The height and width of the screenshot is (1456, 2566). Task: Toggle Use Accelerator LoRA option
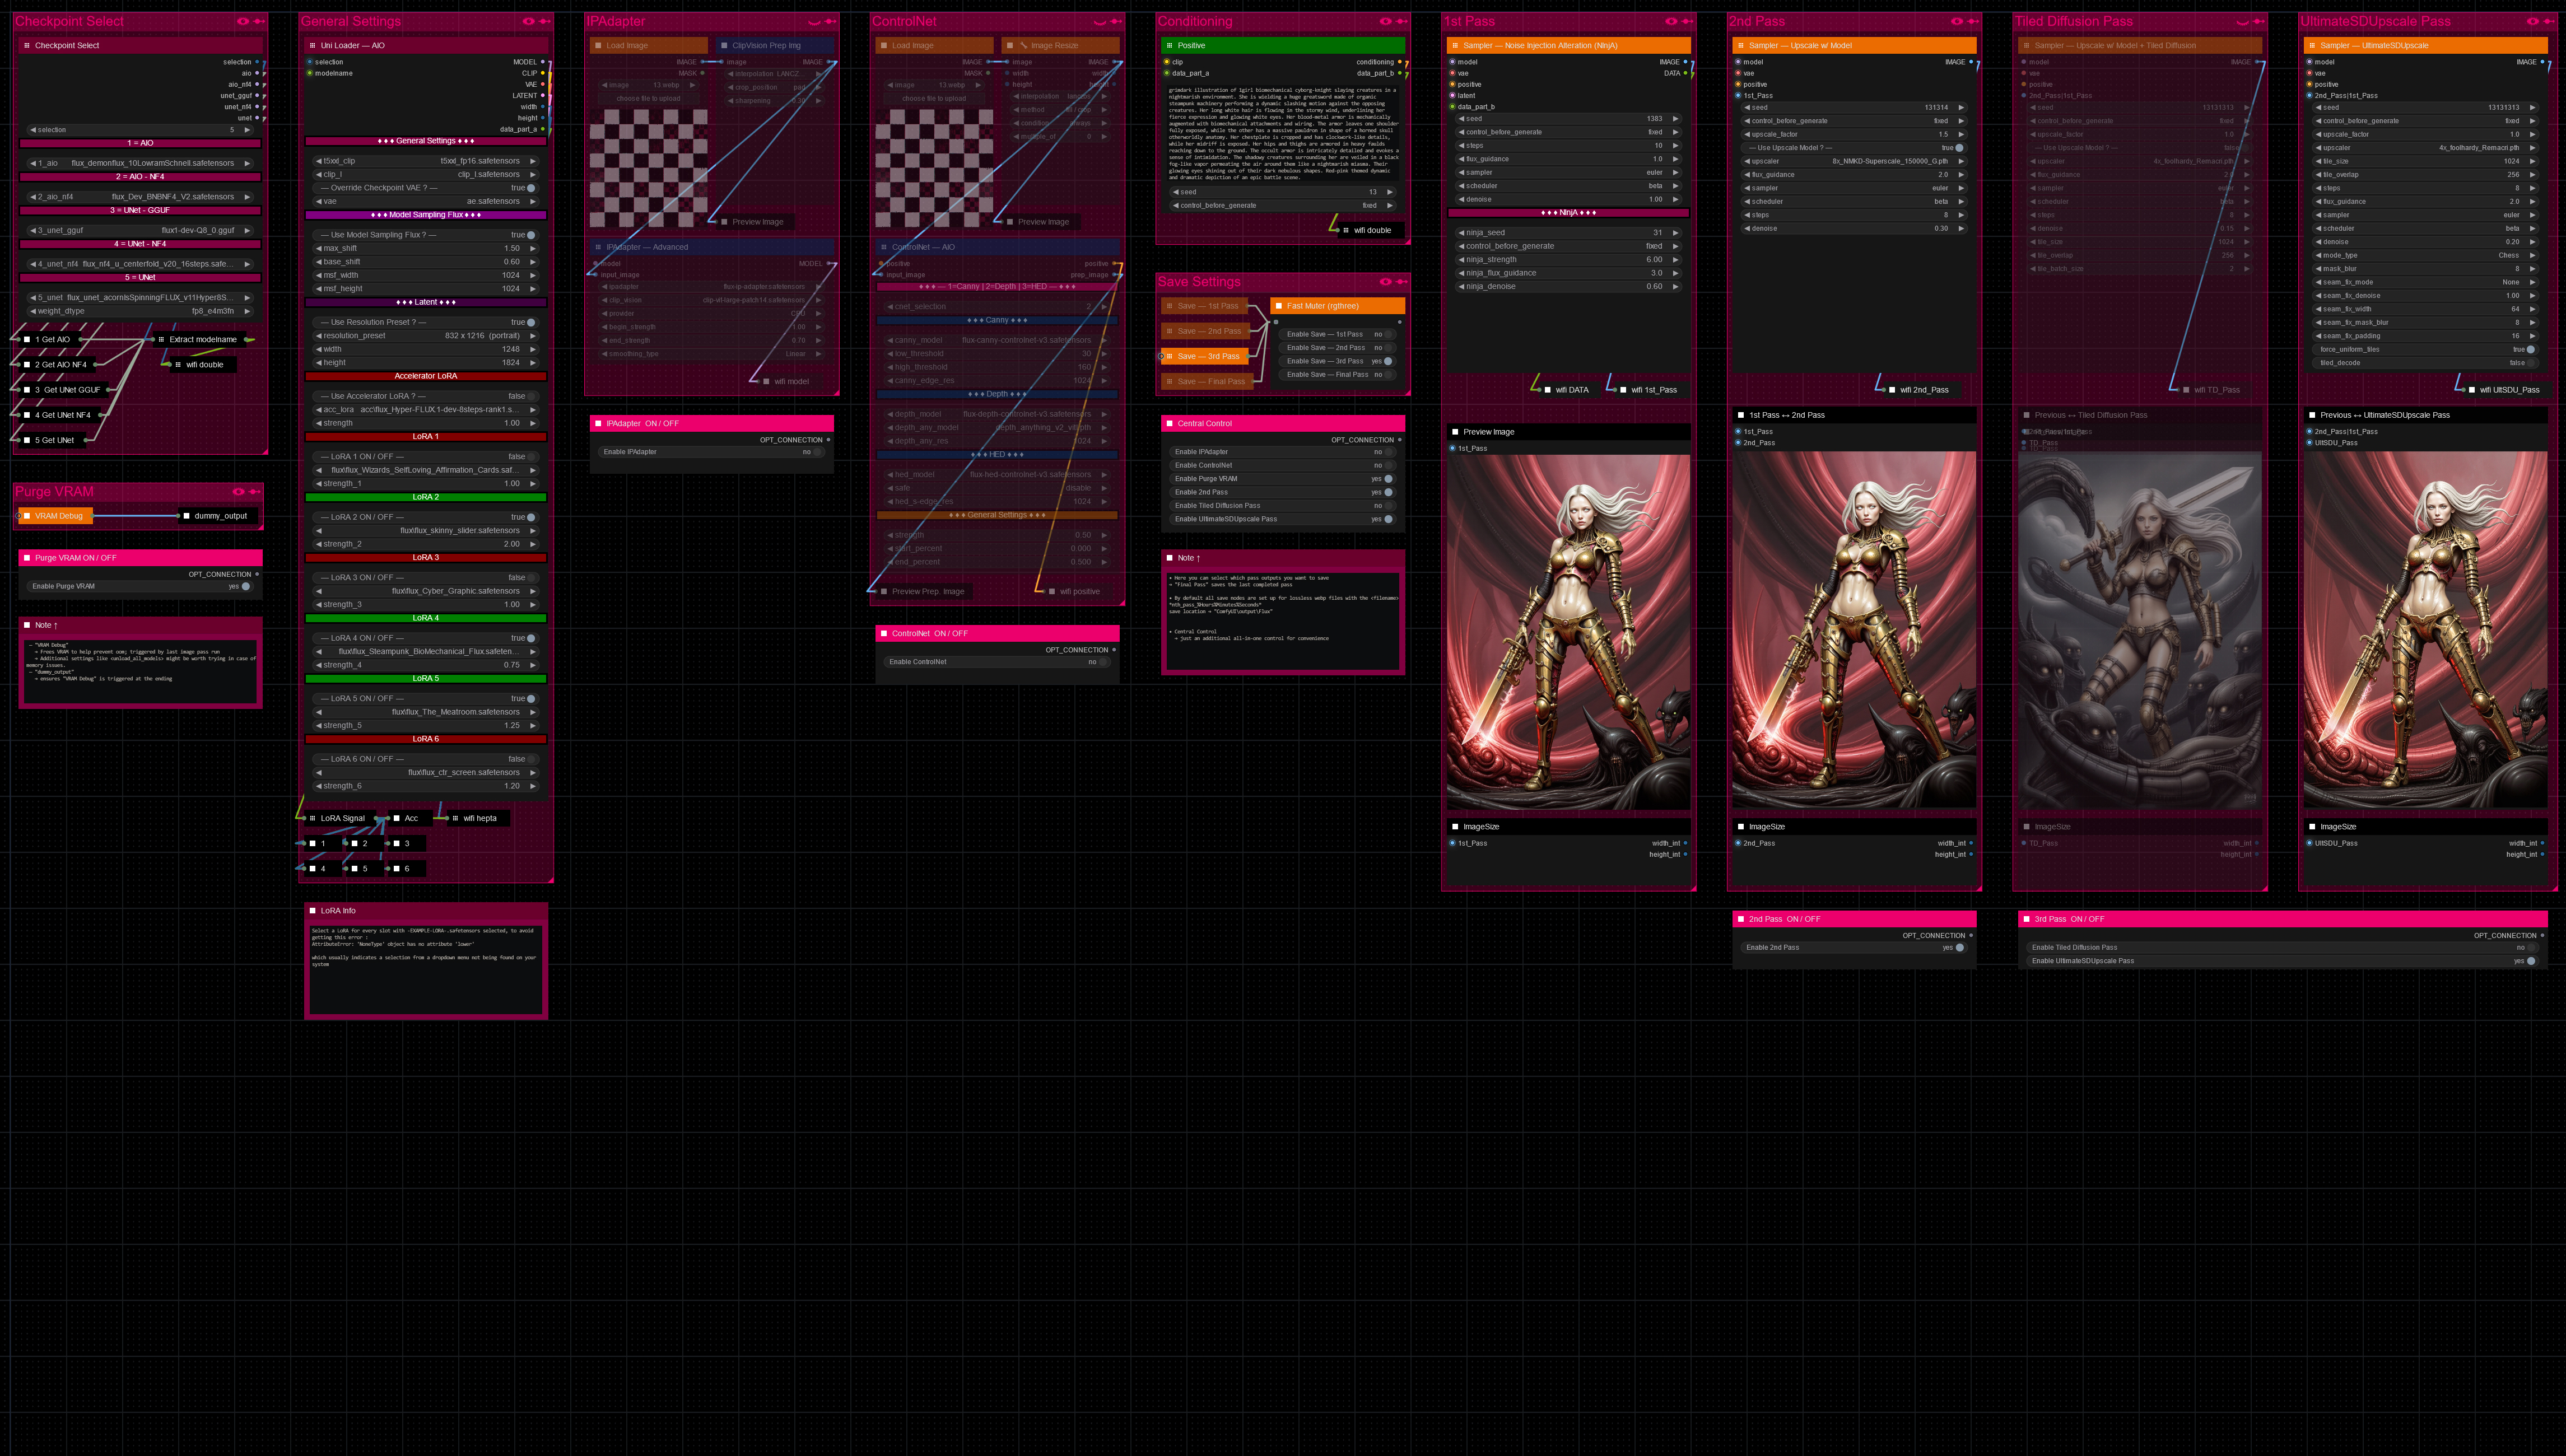pos(531,396)
